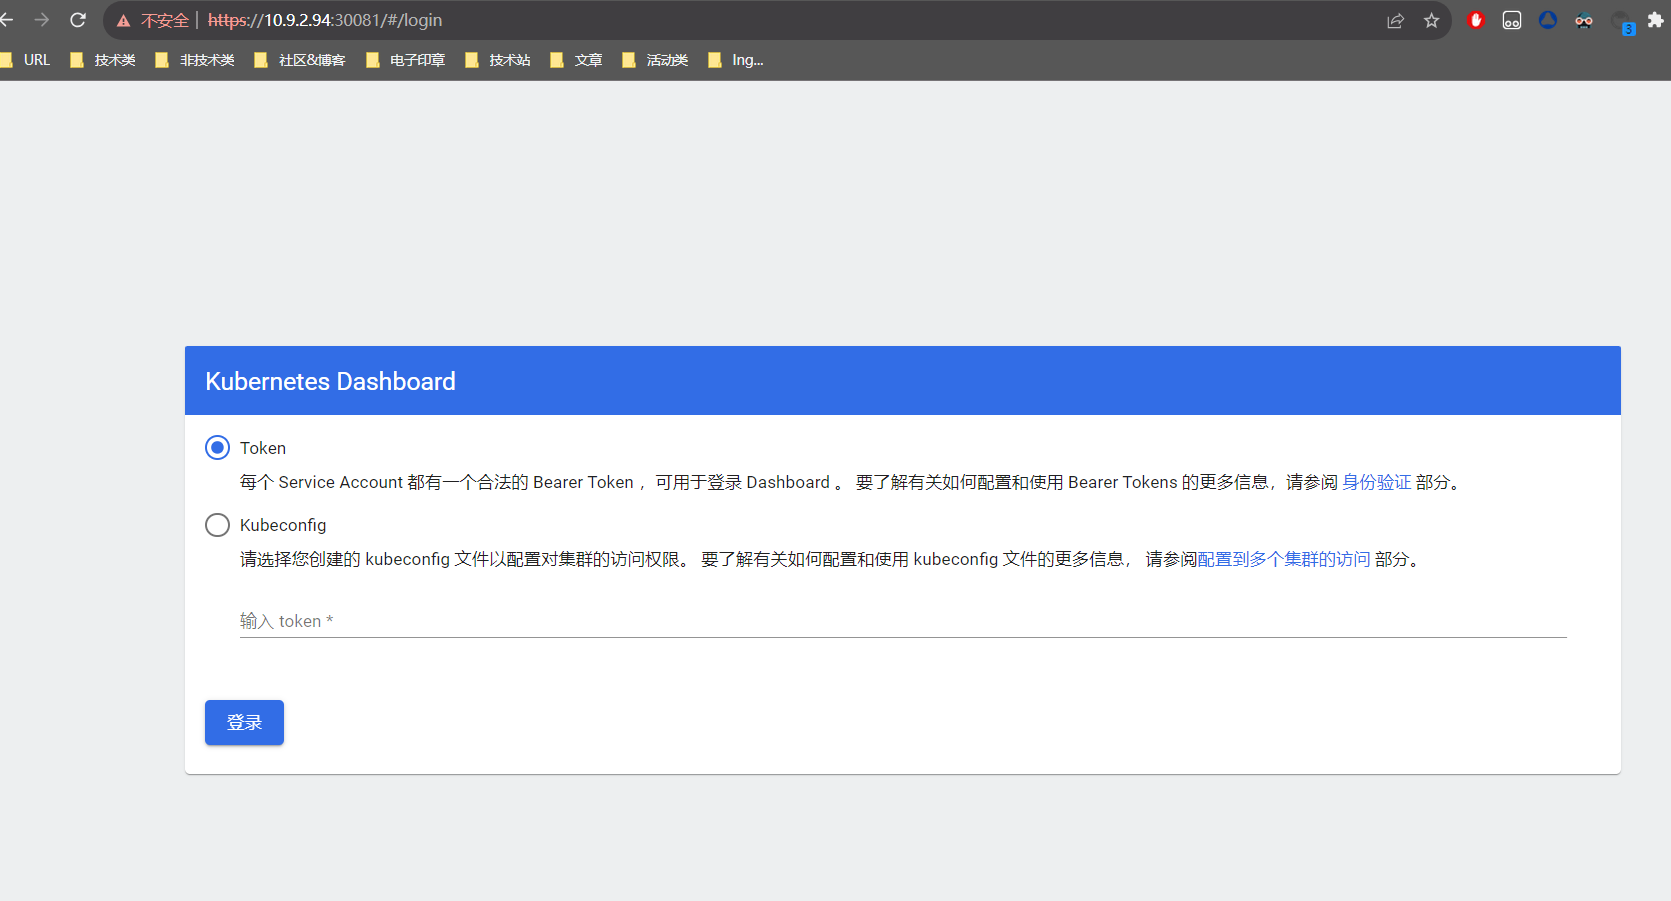
Task: Click the 不安全 security warning icon
Action: coord(124,20)
